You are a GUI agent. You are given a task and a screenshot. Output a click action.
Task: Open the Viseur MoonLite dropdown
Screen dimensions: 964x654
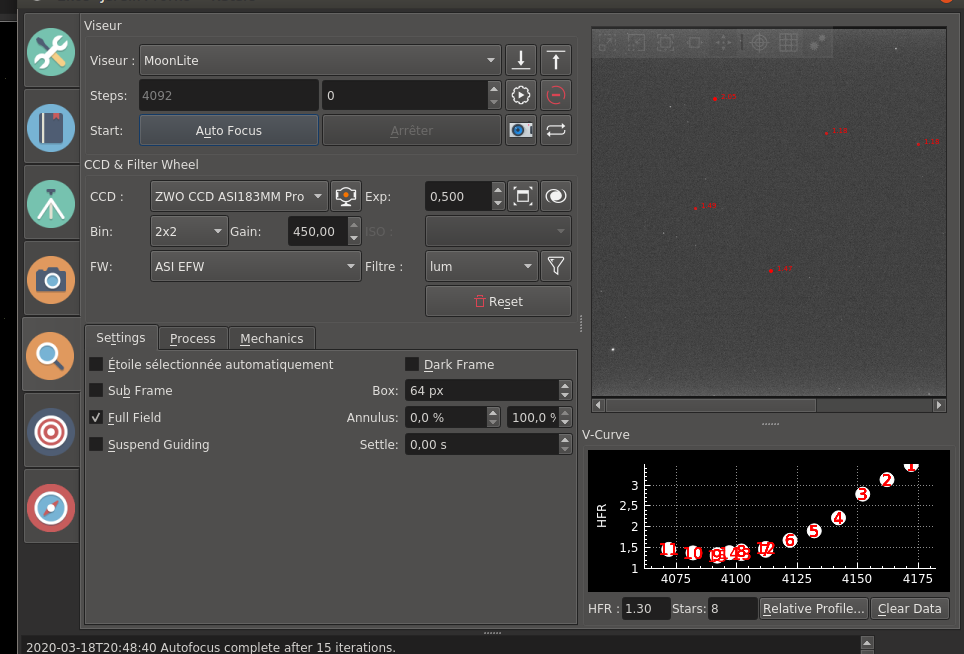[x=320, y=60]
